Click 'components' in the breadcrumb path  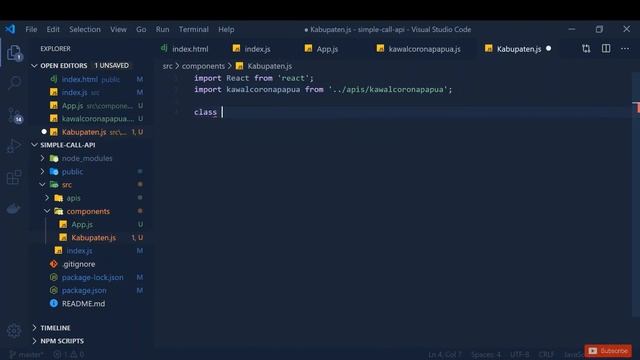point(203,66)
